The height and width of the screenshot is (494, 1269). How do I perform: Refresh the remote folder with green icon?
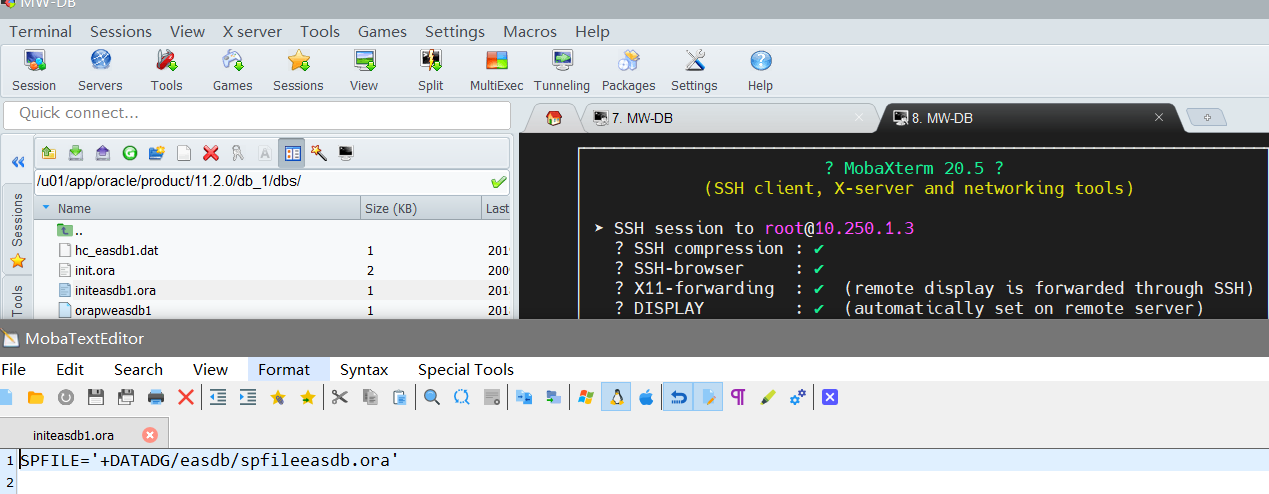(x=130, y=153)
